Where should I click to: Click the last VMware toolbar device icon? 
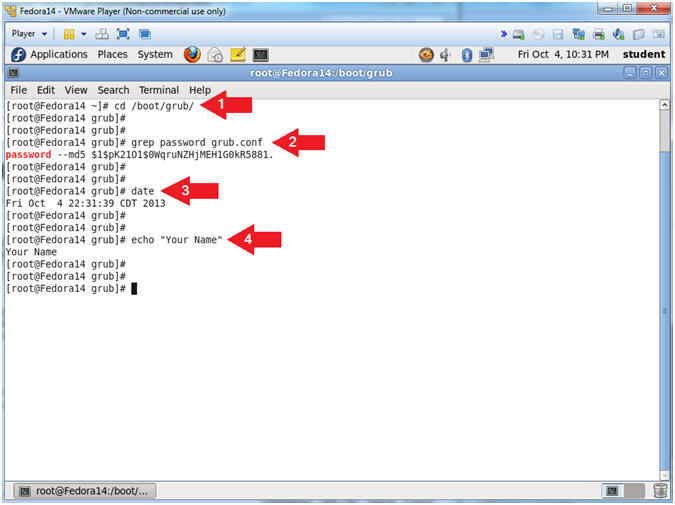tap(659, 34)
